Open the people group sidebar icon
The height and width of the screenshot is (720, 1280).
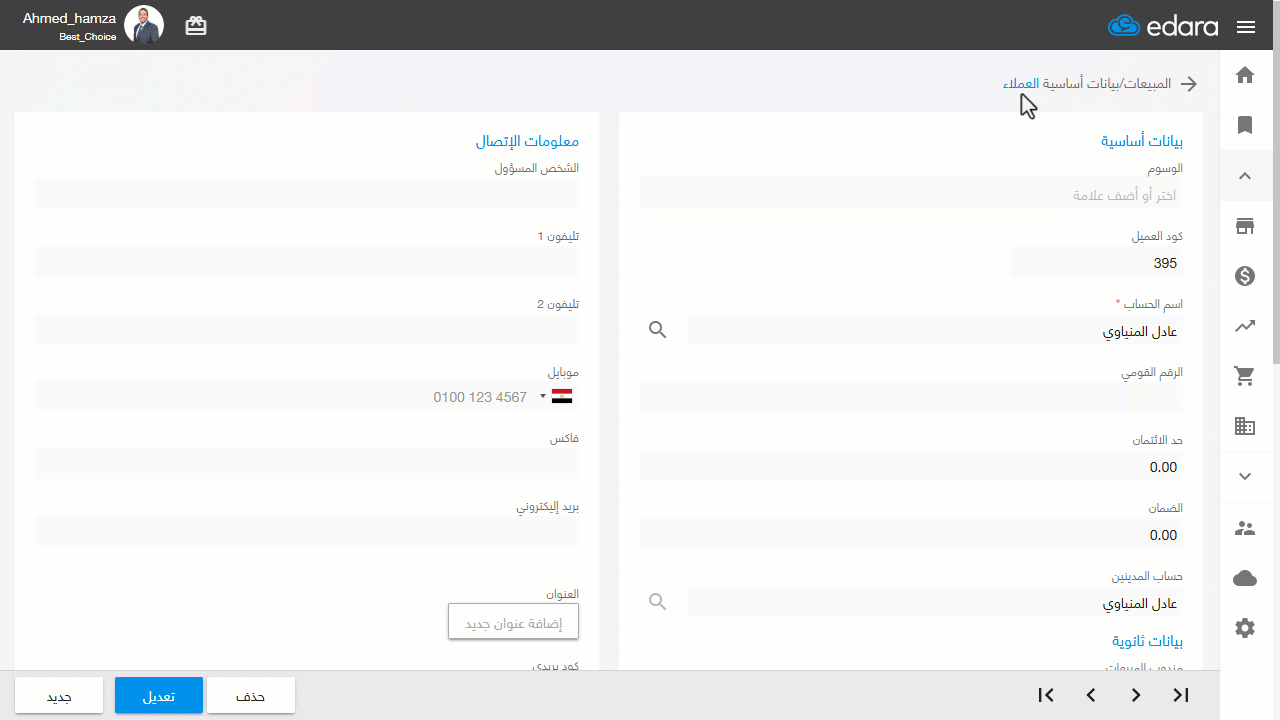tap(1245, 528)
